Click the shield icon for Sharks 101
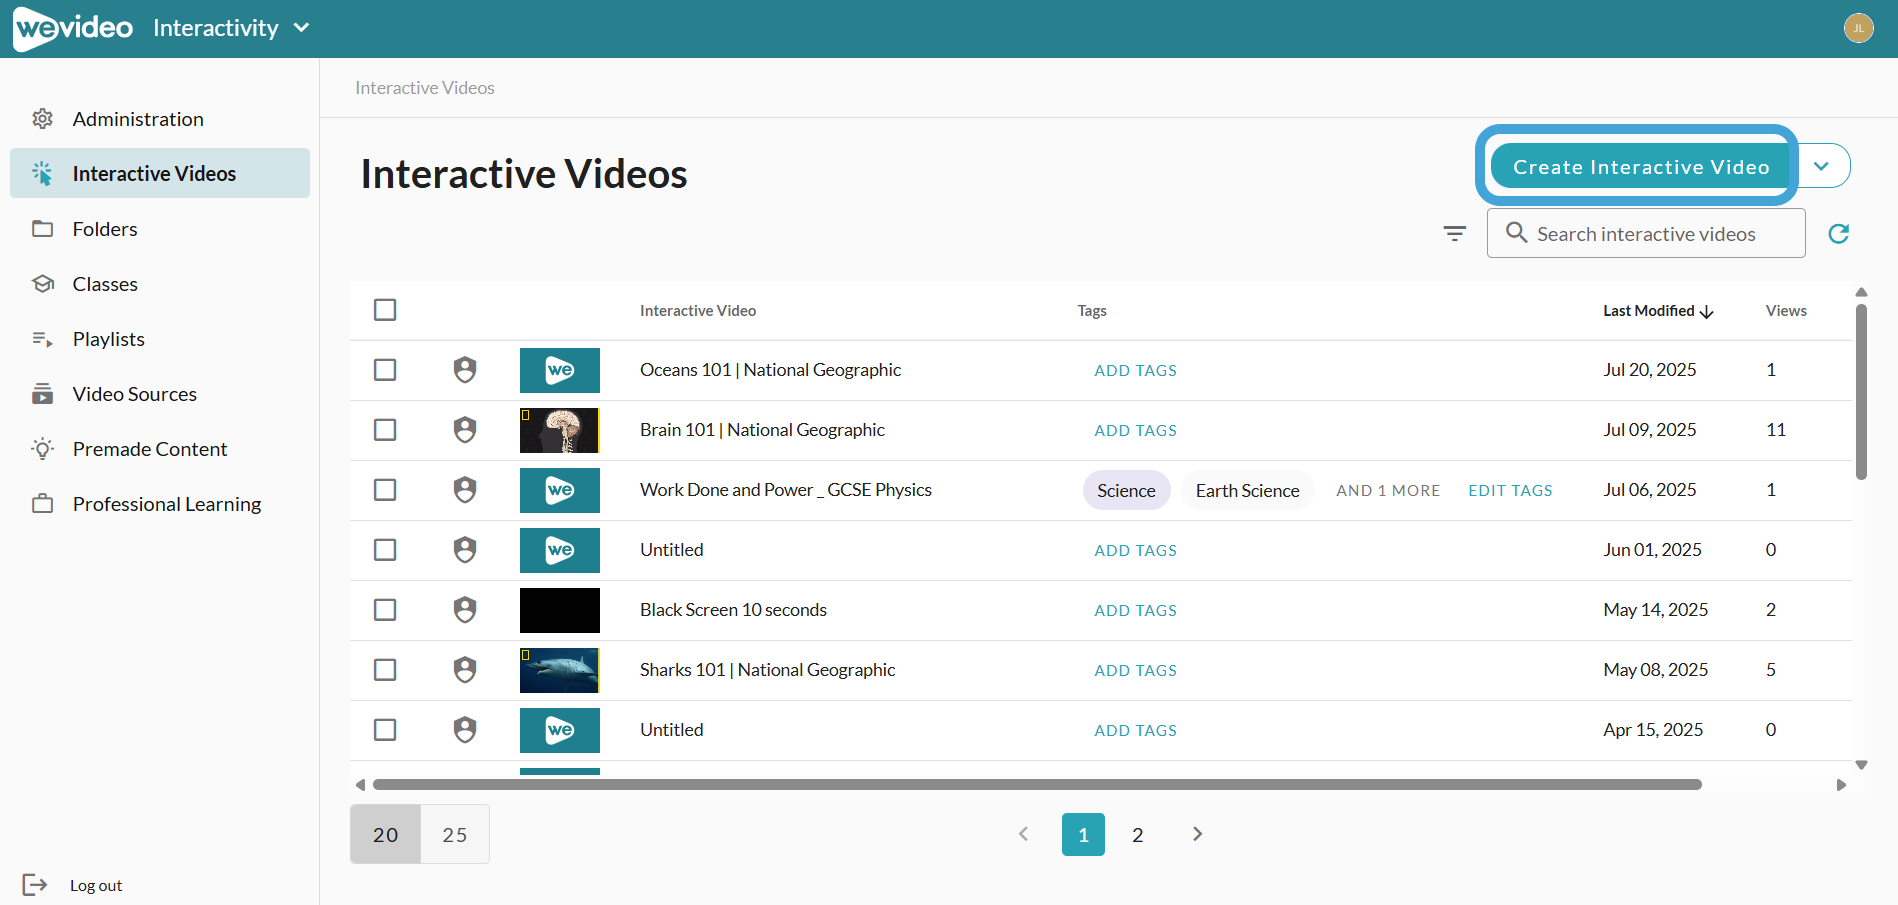1898x905 pixels. (x=465, y=670)
